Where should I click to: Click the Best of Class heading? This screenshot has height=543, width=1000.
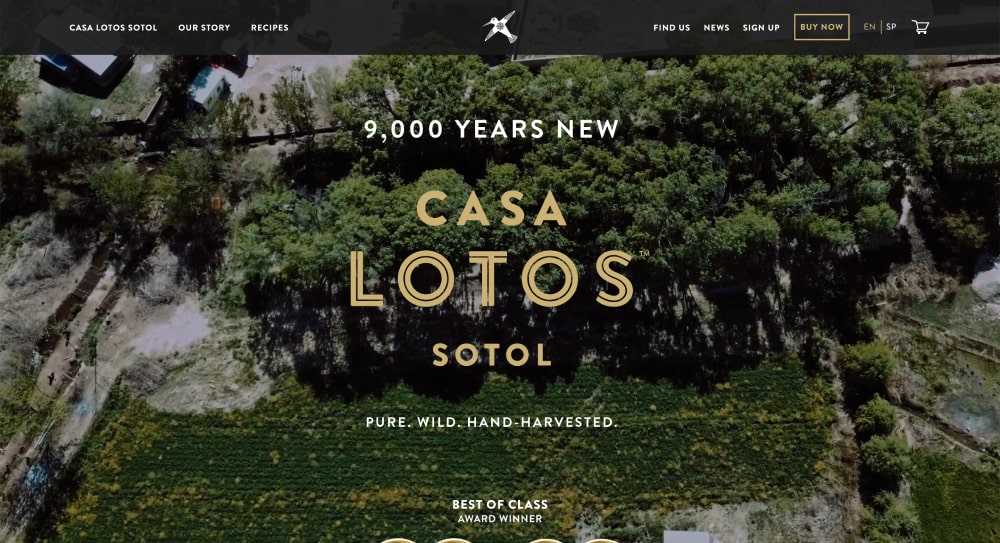500,504
